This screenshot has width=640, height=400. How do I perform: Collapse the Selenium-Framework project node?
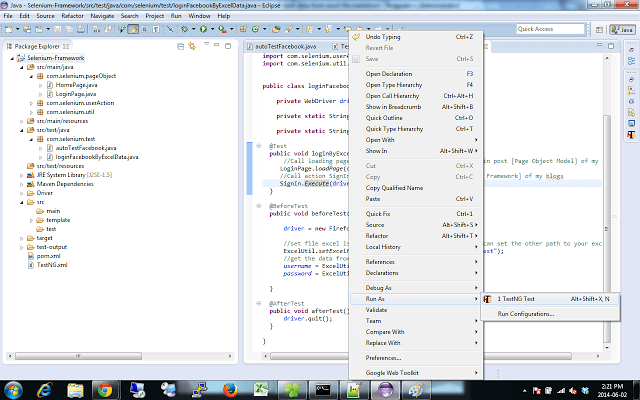[12, 58]
